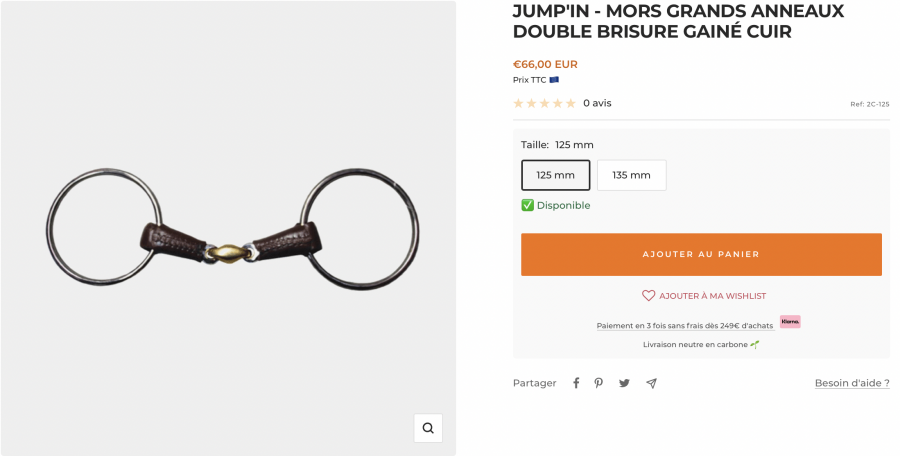Click the Ajouter à ma wishlist link
Image resolution: width=900 pixels, height=456 pixels.
pos(712,296)
